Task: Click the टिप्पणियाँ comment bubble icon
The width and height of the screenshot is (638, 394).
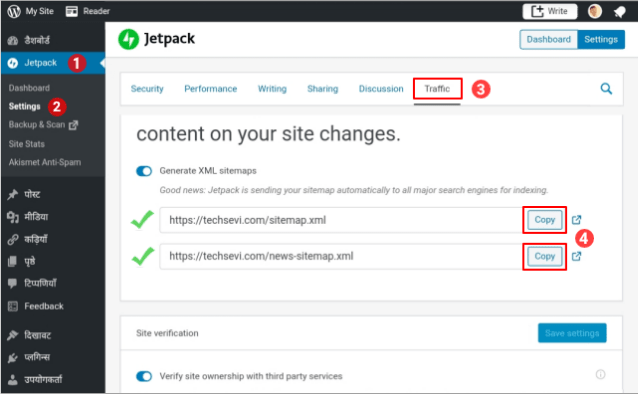Action: [13, 283]
